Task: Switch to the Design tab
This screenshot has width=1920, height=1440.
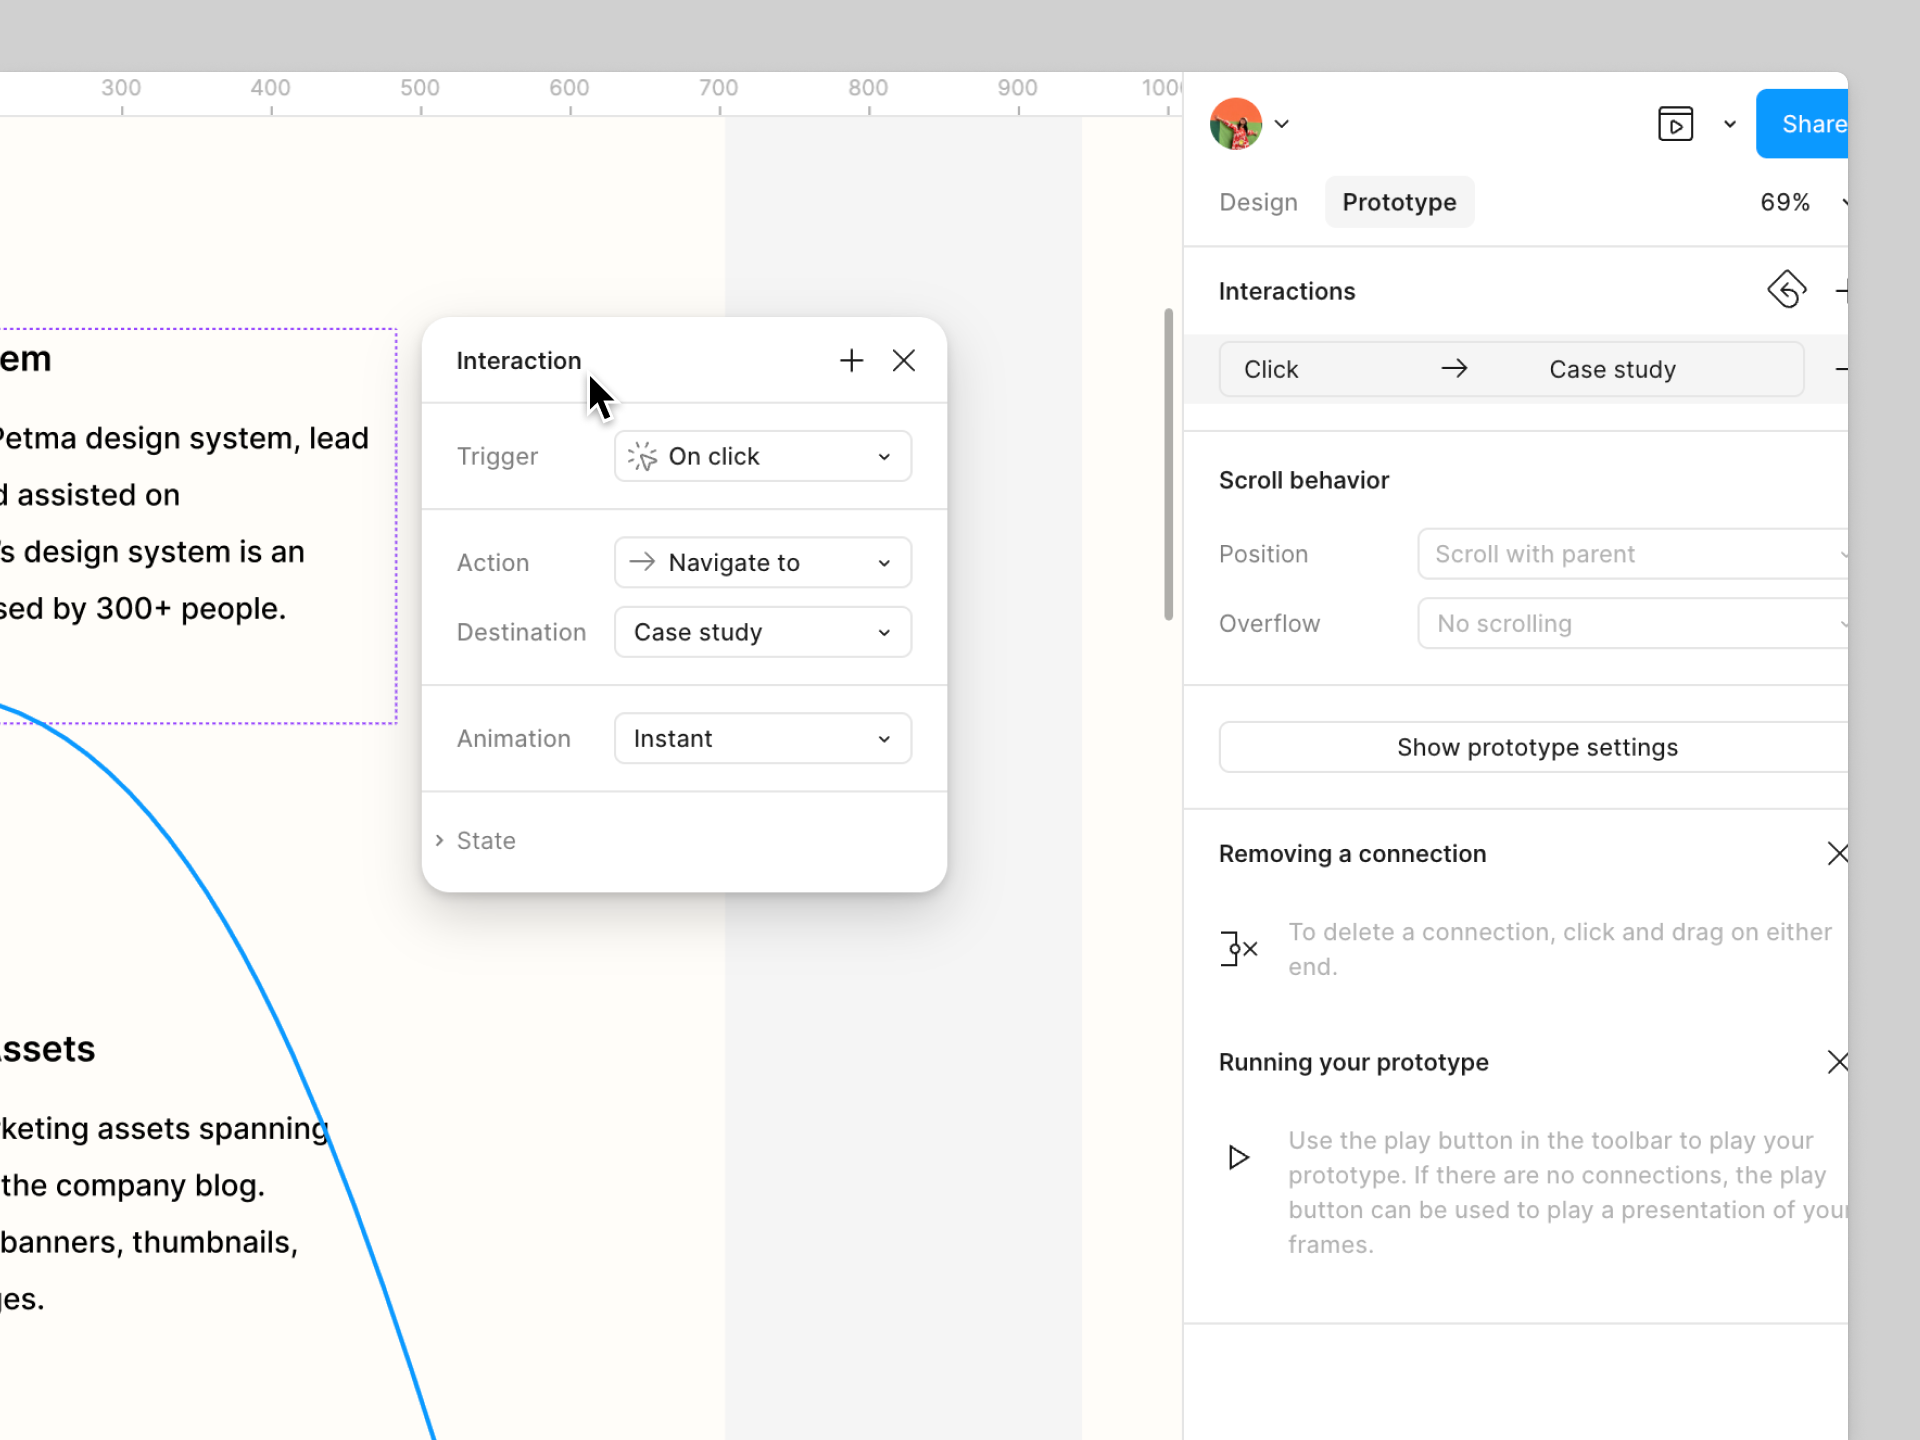Action: [1258, 202]
